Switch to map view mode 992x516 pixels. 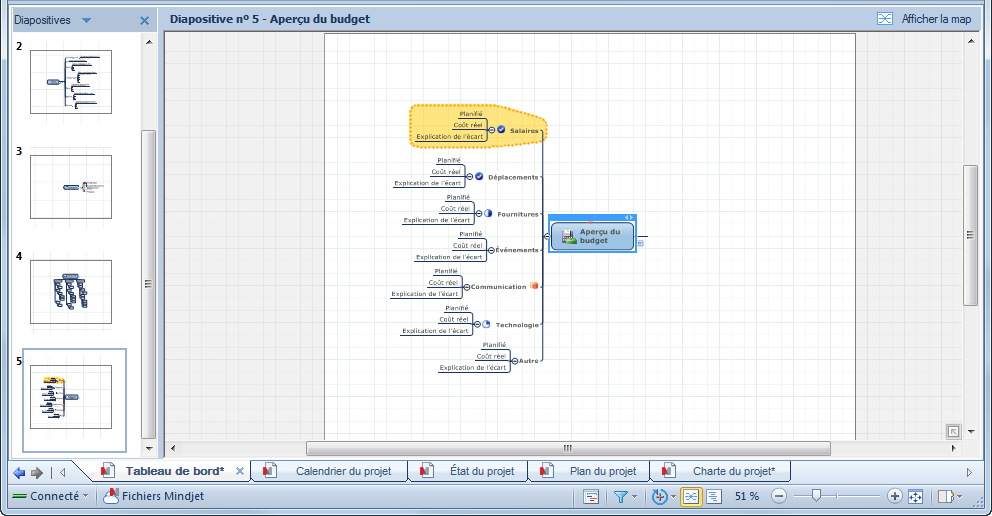691,496
